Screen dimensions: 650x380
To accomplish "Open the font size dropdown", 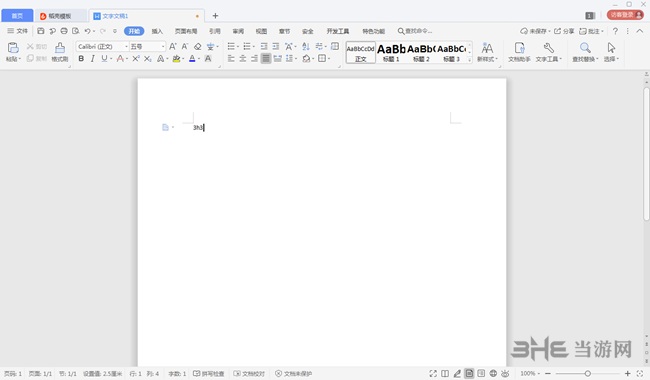I will (x=163, y=46).
